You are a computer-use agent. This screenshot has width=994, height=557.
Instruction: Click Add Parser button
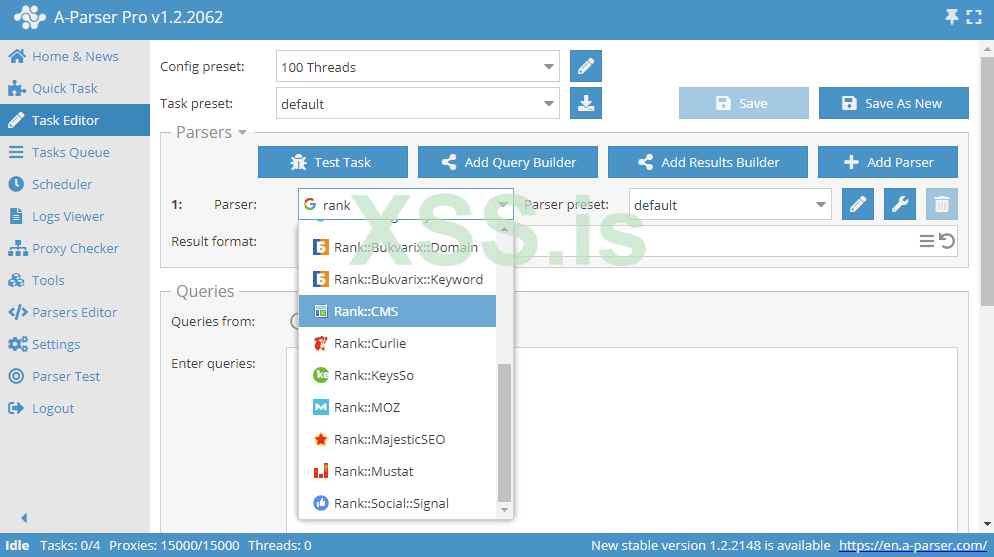(888, 162)
